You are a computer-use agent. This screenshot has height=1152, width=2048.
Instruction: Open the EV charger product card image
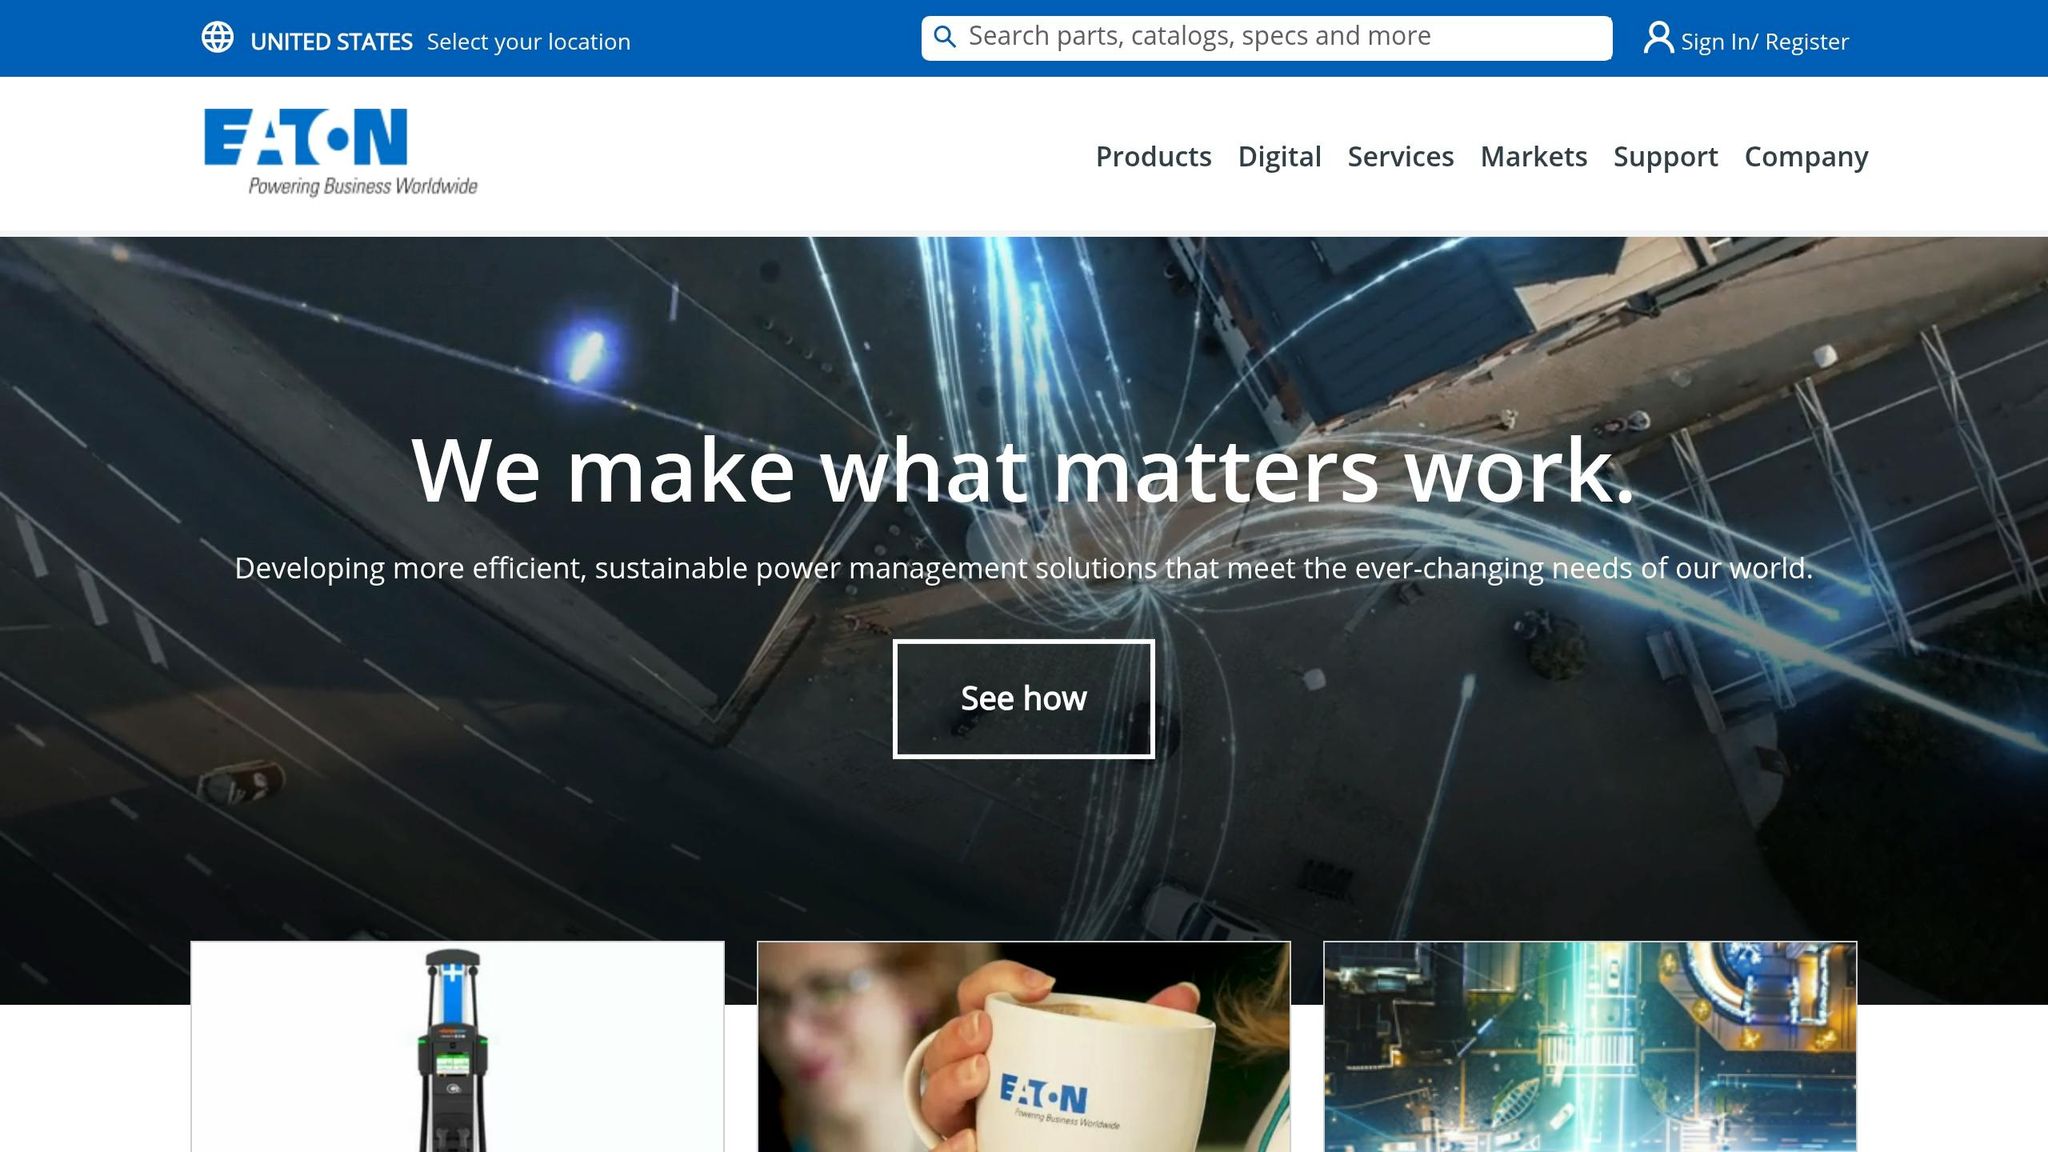coord(457,1046)
